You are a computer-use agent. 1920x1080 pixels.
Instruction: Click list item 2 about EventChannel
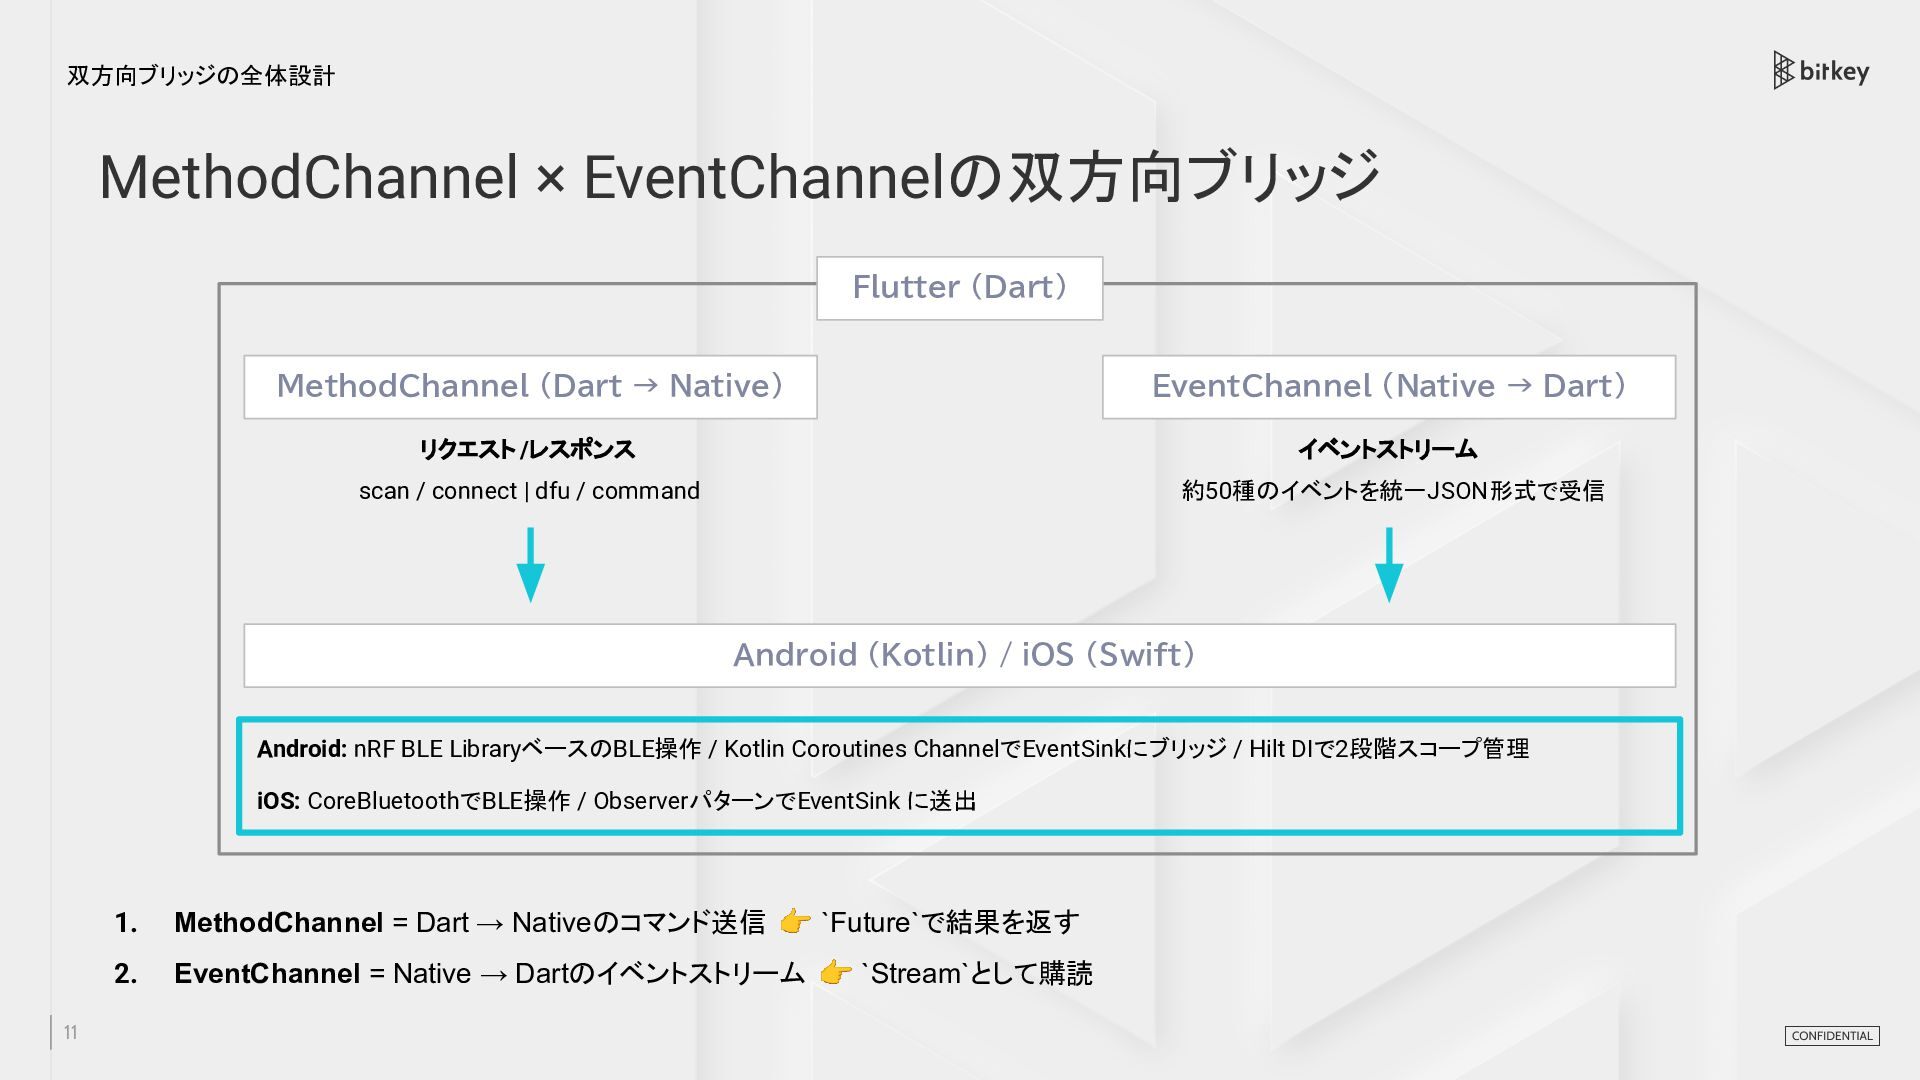click(603, 973)
